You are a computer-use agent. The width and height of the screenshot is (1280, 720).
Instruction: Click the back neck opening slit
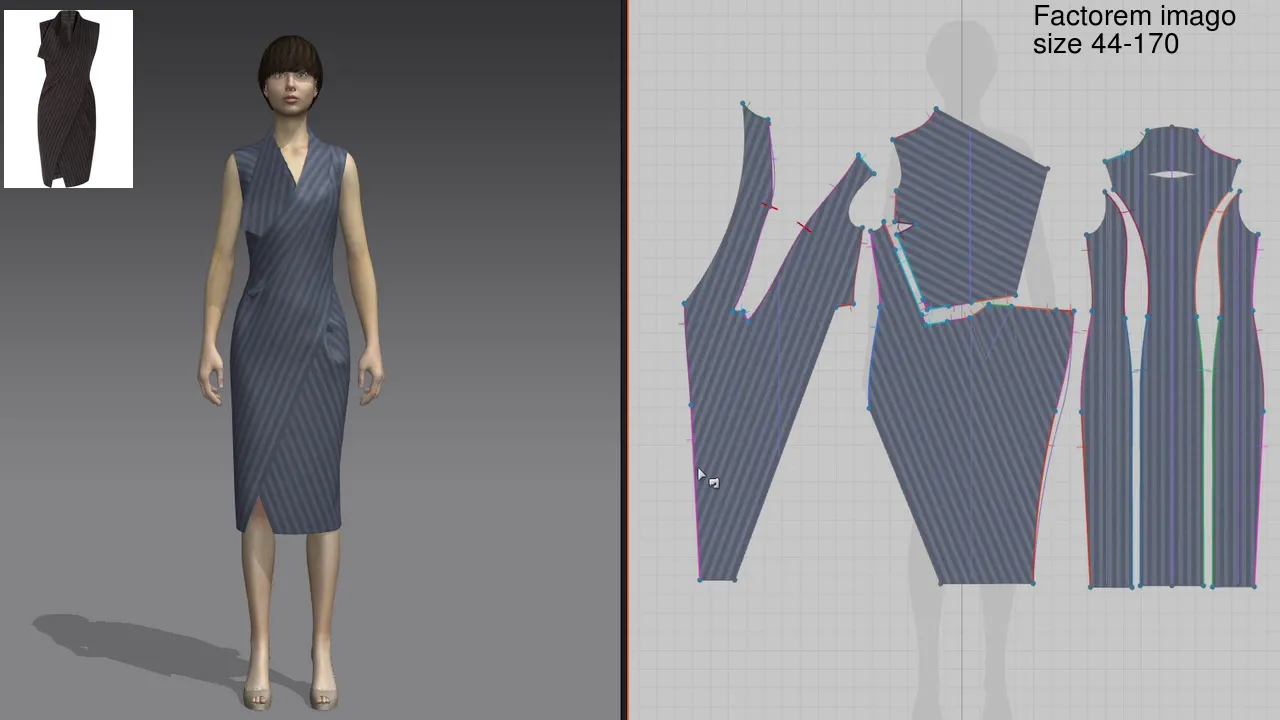tap(1172, 175)
